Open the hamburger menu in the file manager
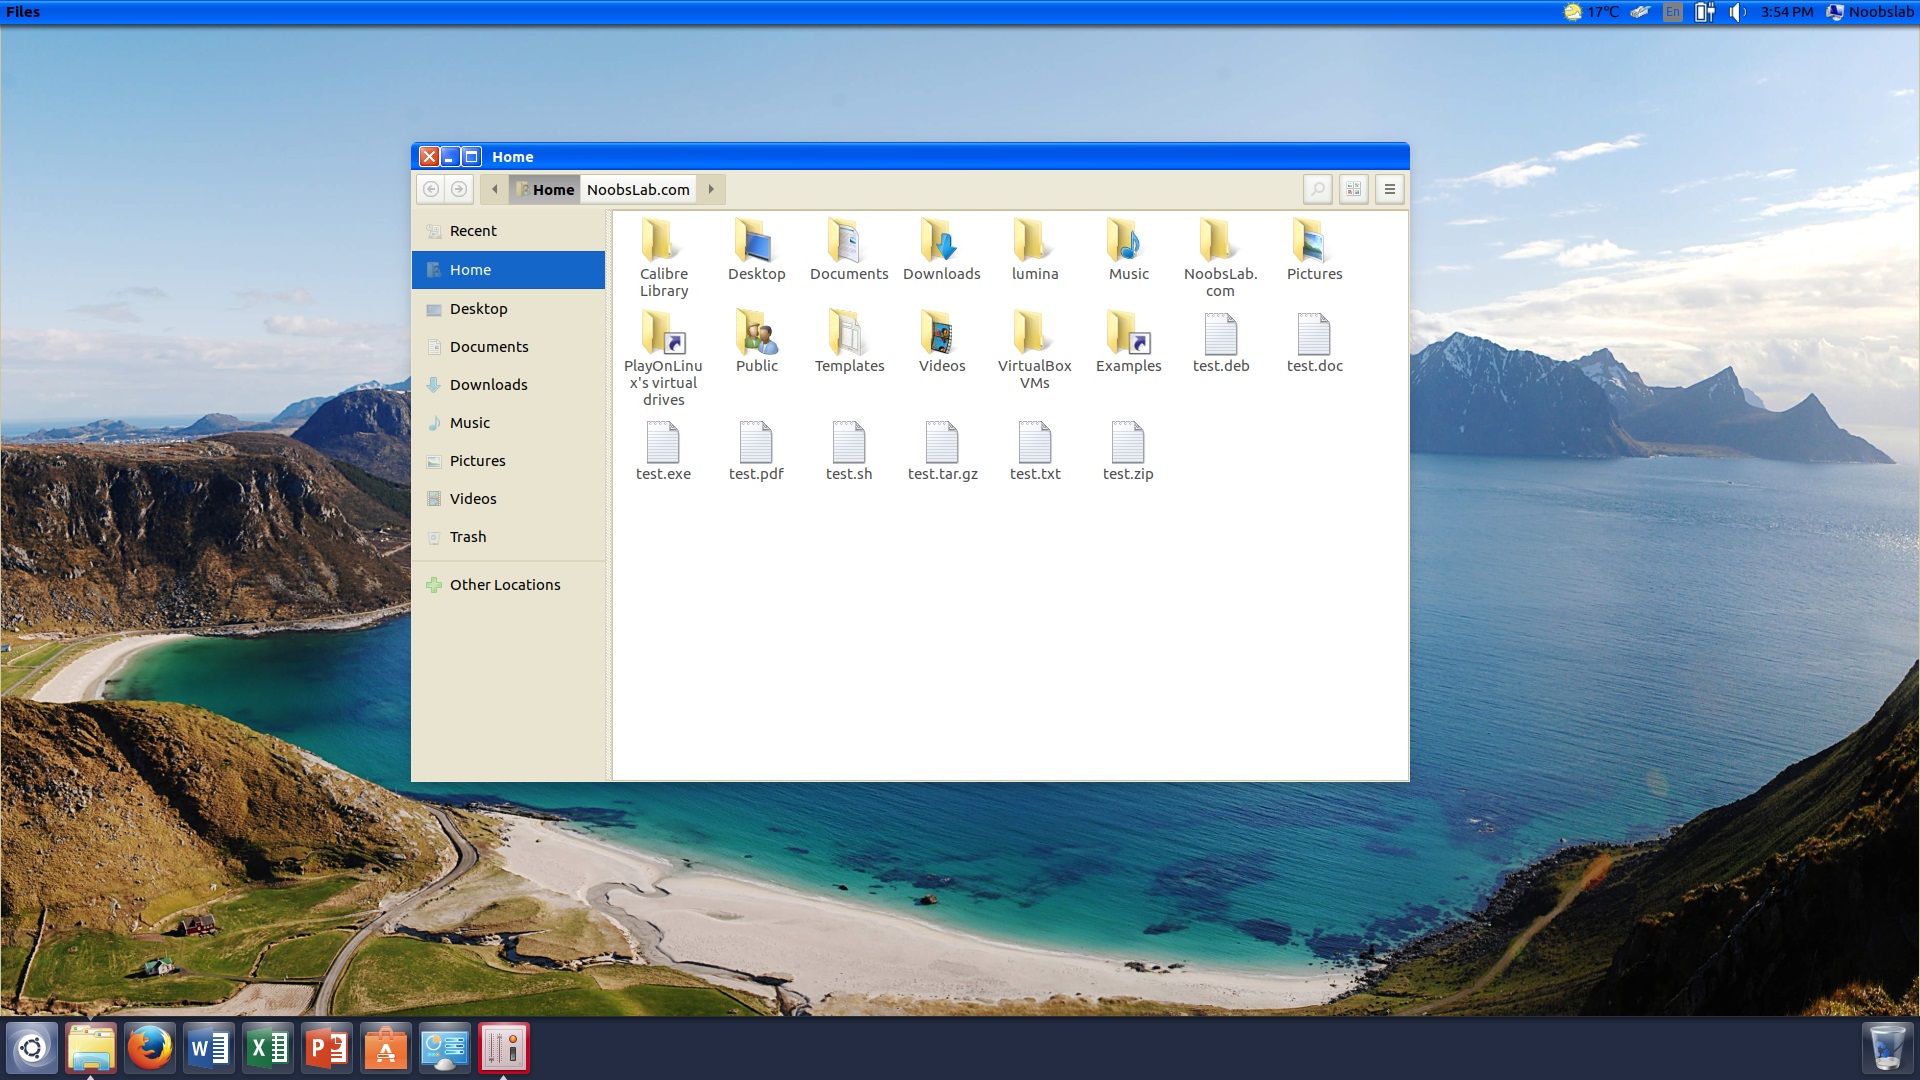Screen dimensions: 1920x1080 (x=1389, y=189)
